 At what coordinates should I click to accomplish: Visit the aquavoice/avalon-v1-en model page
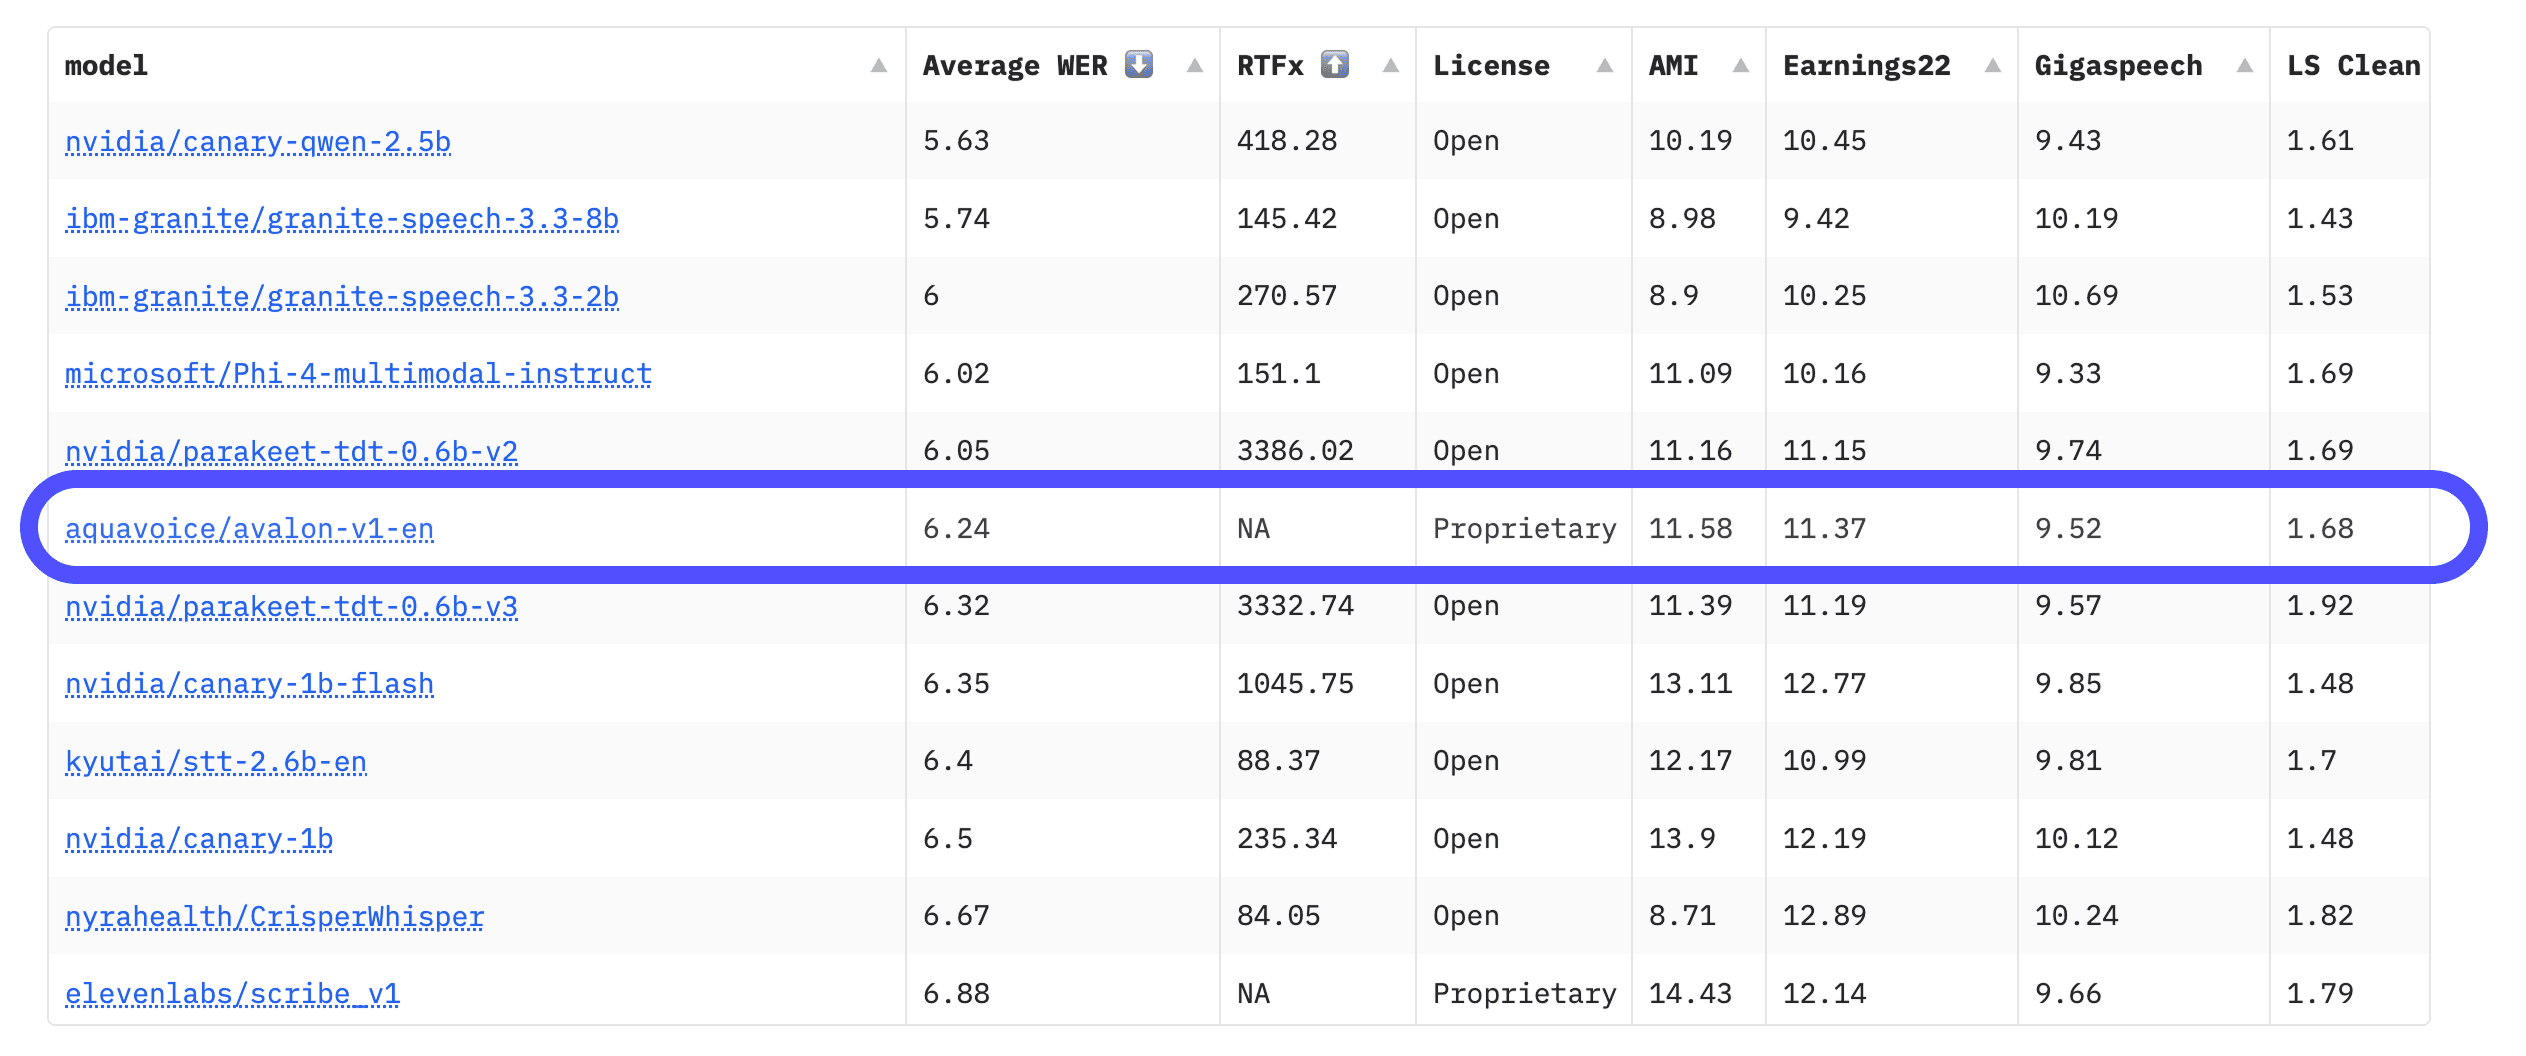pos(249,529)
